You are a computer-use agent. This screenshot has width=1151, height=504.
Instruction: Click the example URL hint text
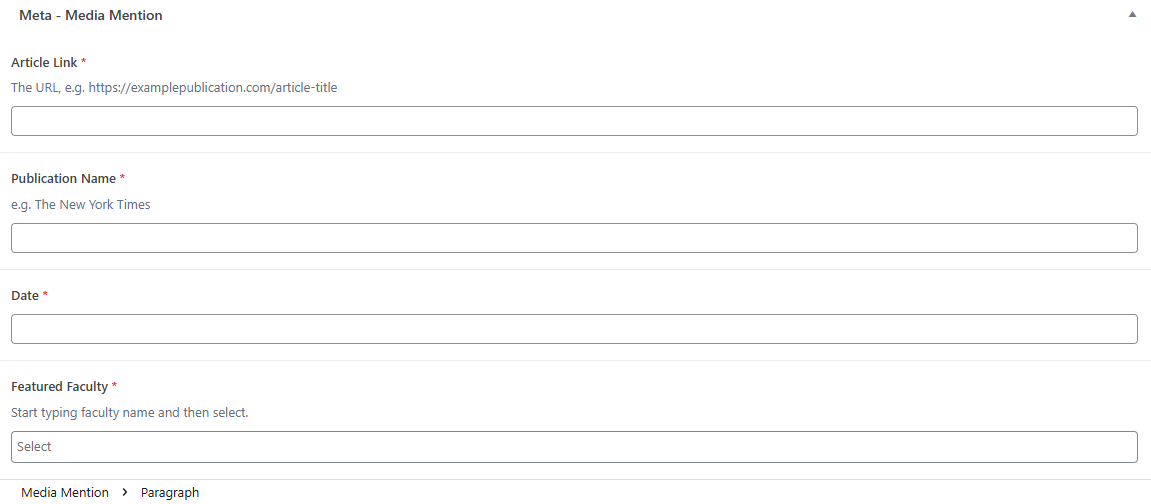coord(174,87)
